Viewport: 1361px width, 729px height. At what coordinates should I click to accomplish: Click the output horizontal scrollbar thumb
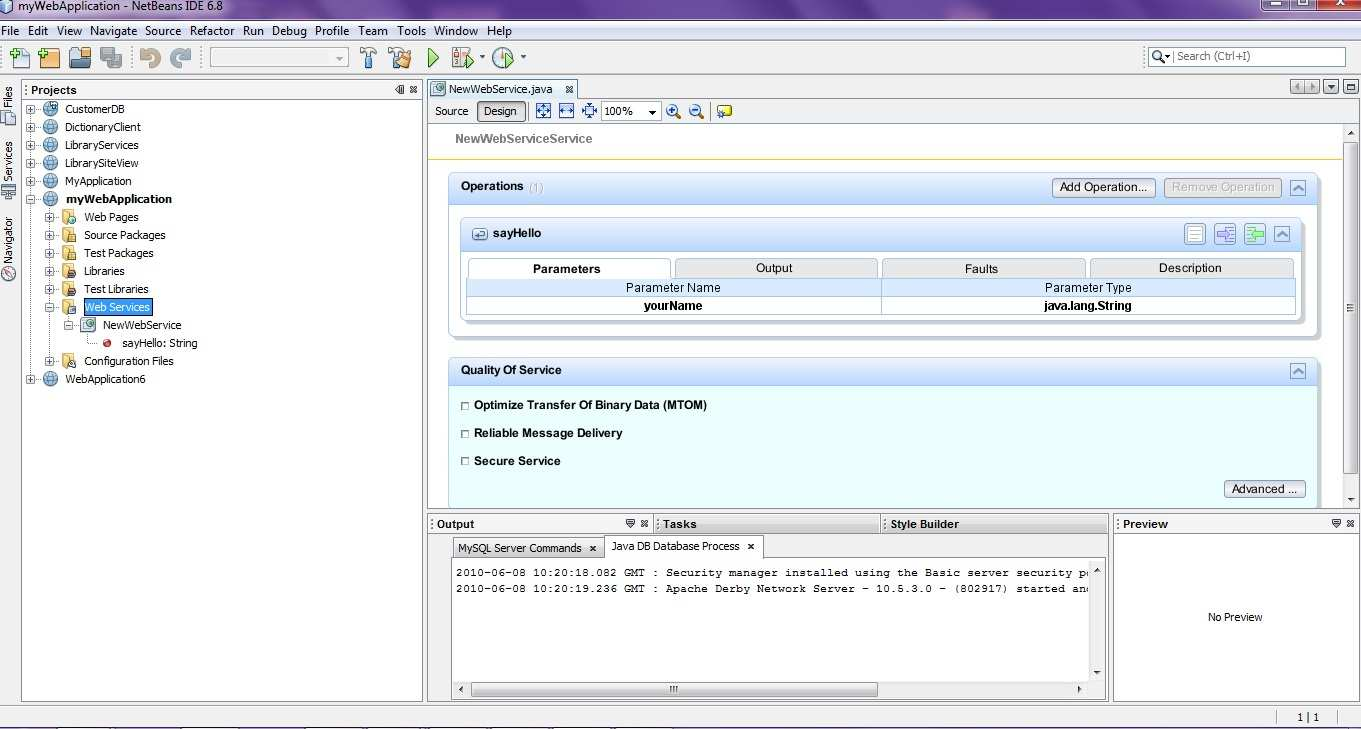(x=674, y=689)
